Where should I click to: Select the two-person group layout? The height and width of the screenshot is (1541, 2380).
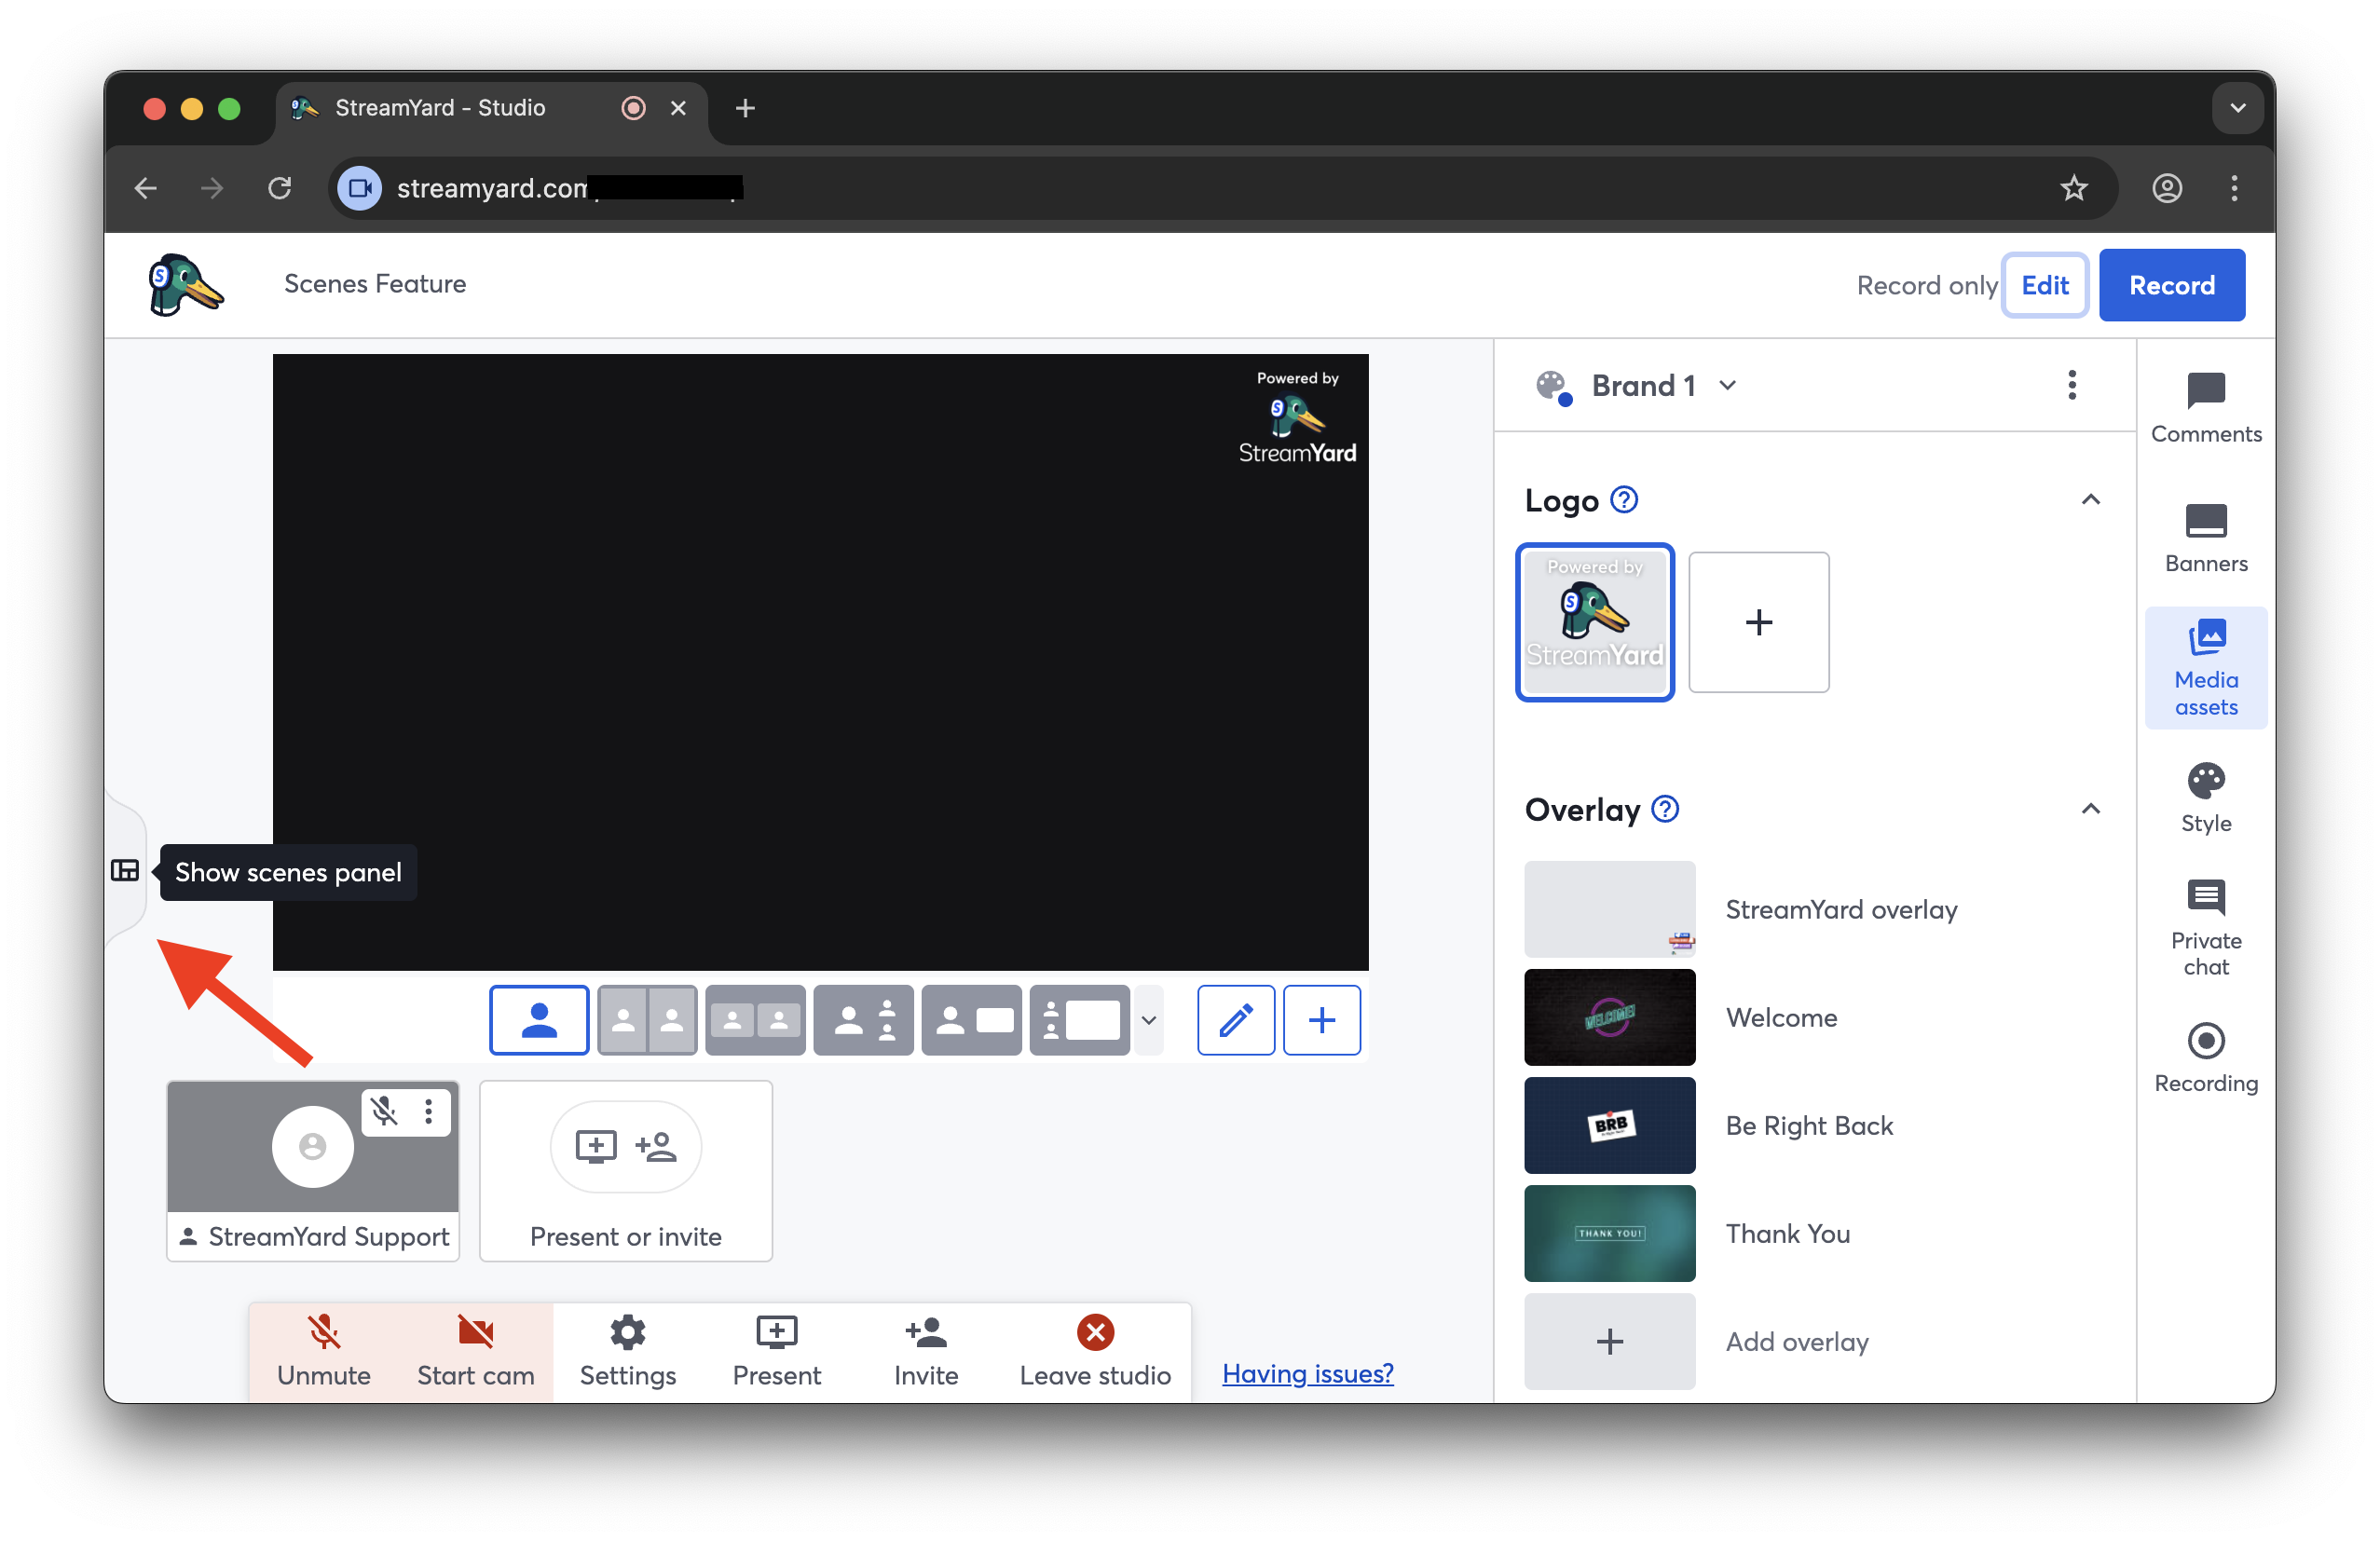coord(755,1020)
